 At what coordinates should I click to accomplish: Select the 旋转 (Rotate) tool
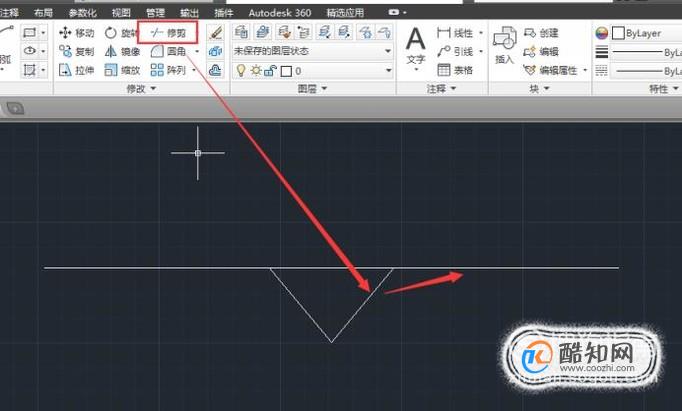coord(121,33)
